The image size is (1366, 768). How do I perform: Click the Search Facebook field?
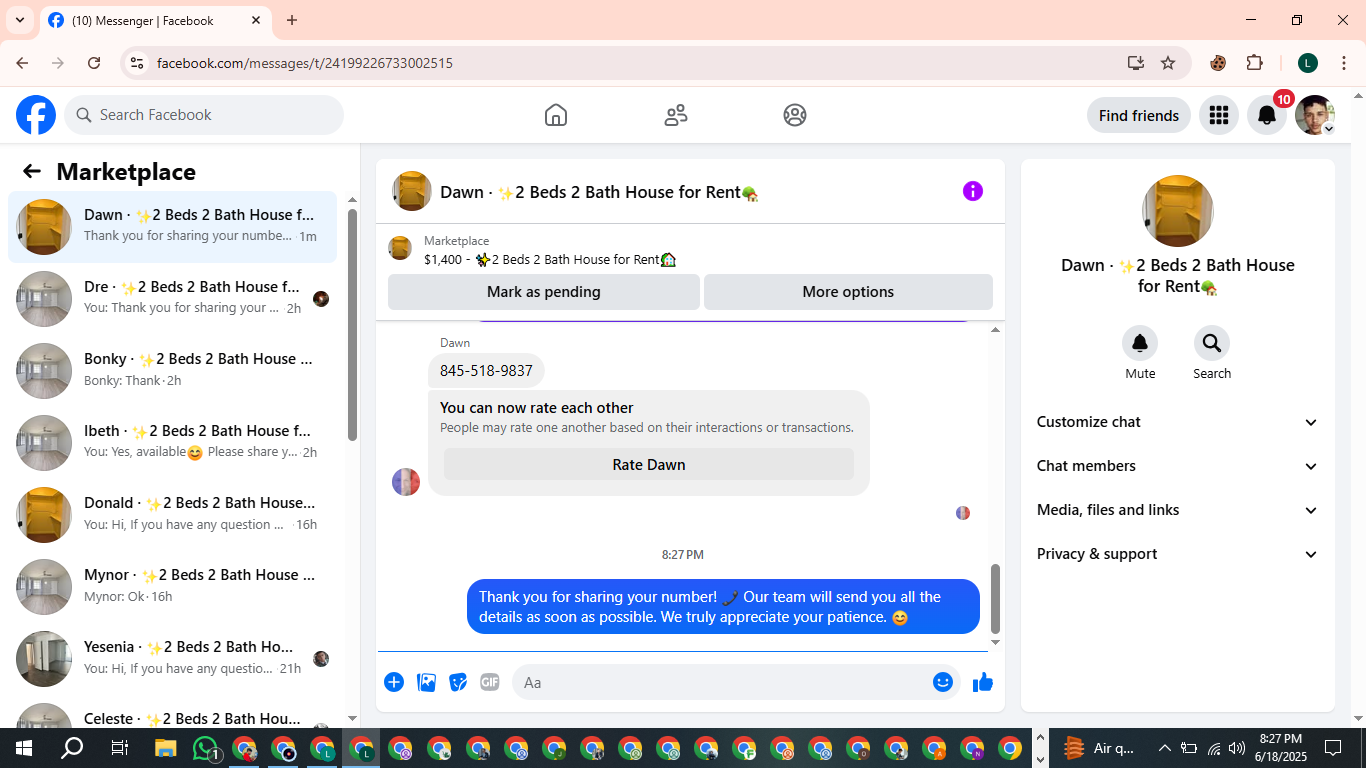click(204, 115)
